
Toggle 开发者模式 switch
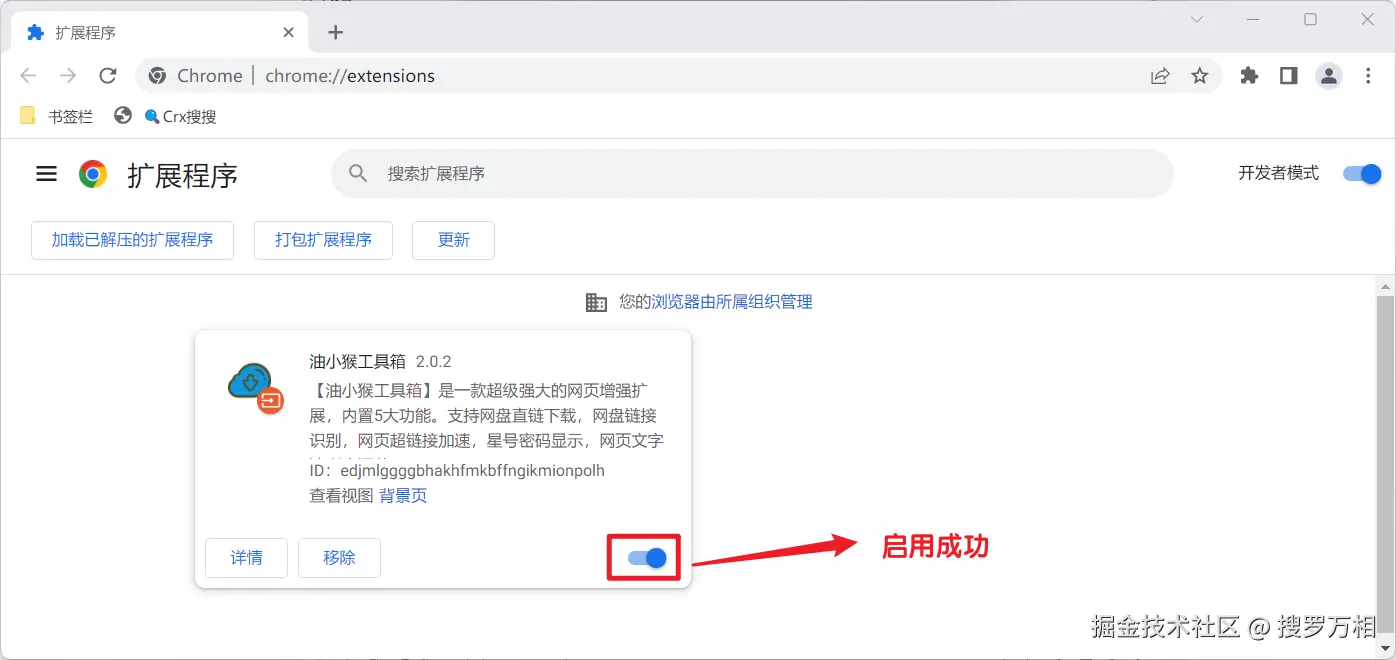(x=1361, y=174)
